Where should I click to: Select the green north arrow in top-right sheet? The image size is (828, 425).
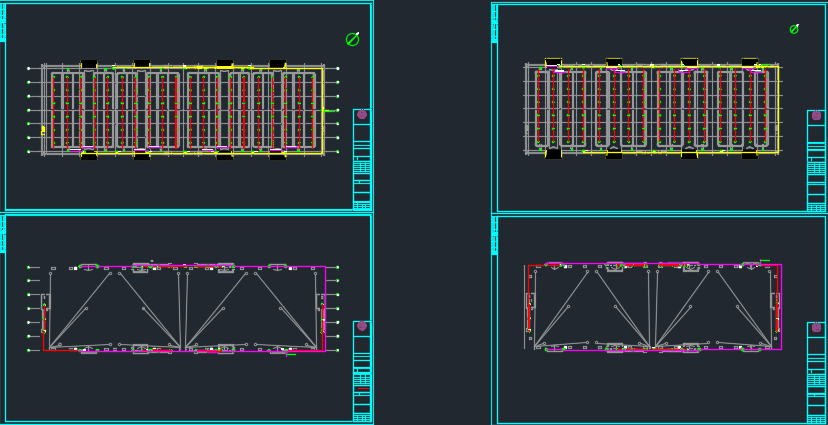click(794, 29)
